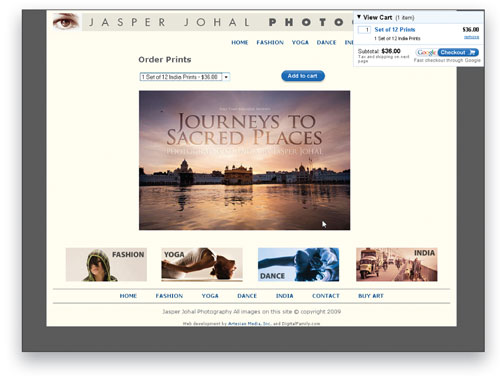Open the India gallery thumbnail
The image size is (500, 376).
click(x=397, y=264)
